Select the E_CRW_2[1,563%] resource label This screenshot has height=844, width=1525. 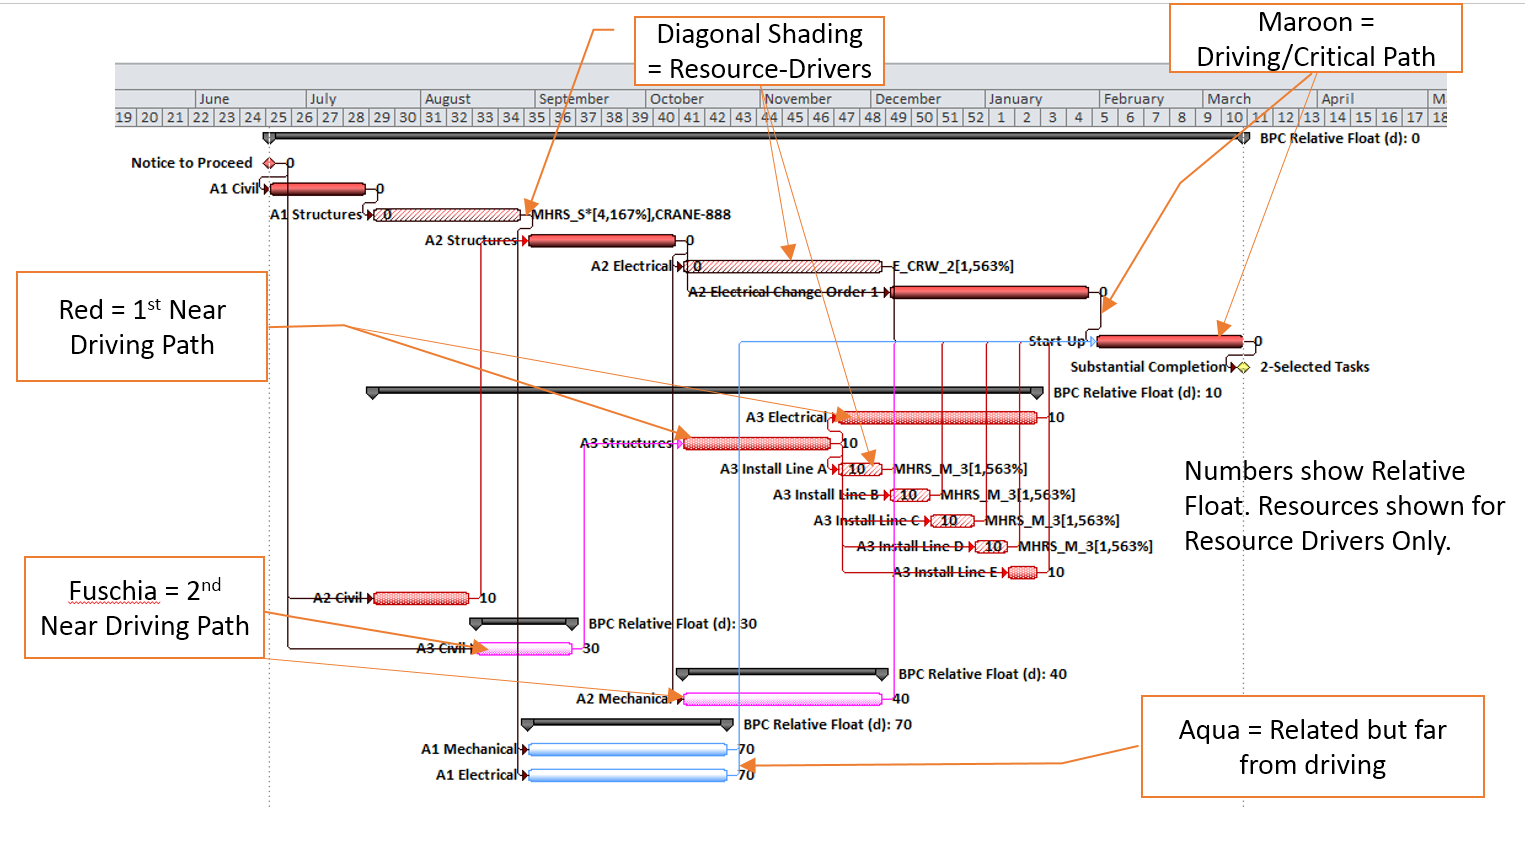point(953,266)
